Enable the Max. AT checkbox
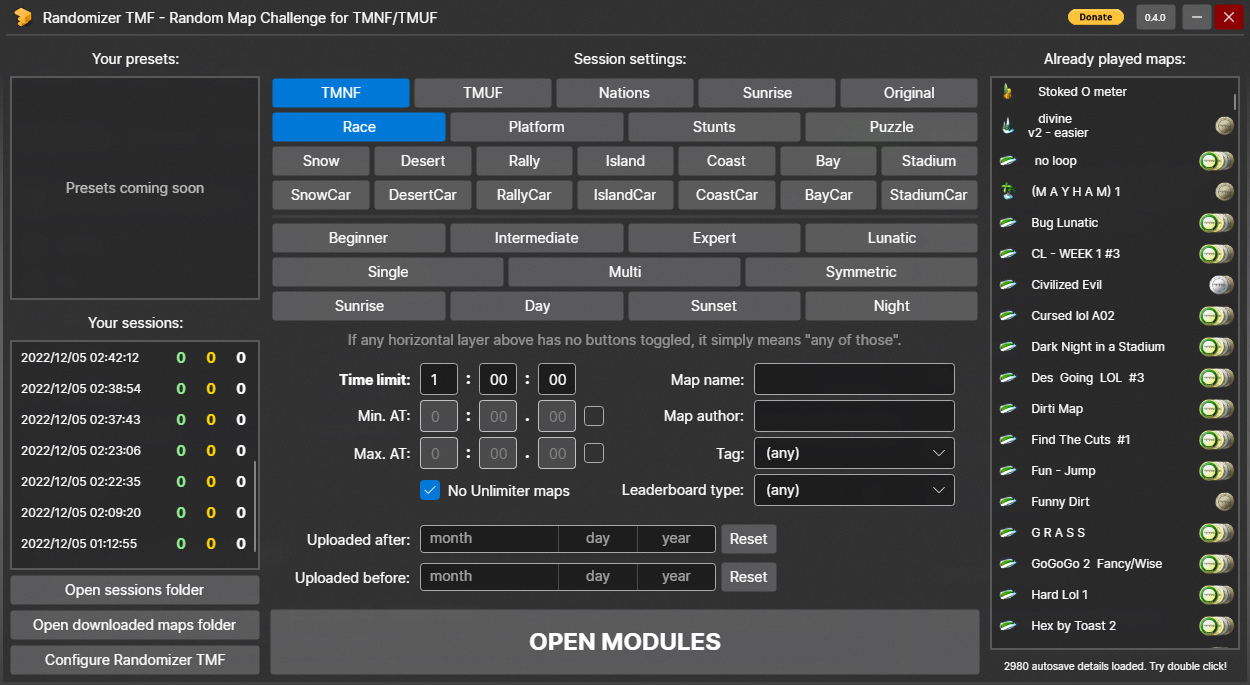This screenshot has height=685, width=1250. pyautogui.click(x=594, y=453)
